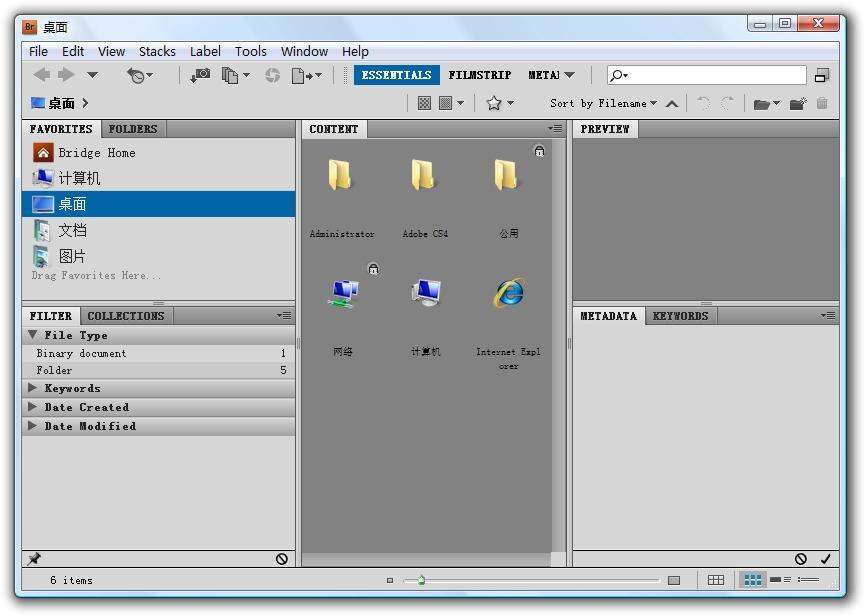
Task: Expand the Keywords filter section
Action: click(72, 388)
